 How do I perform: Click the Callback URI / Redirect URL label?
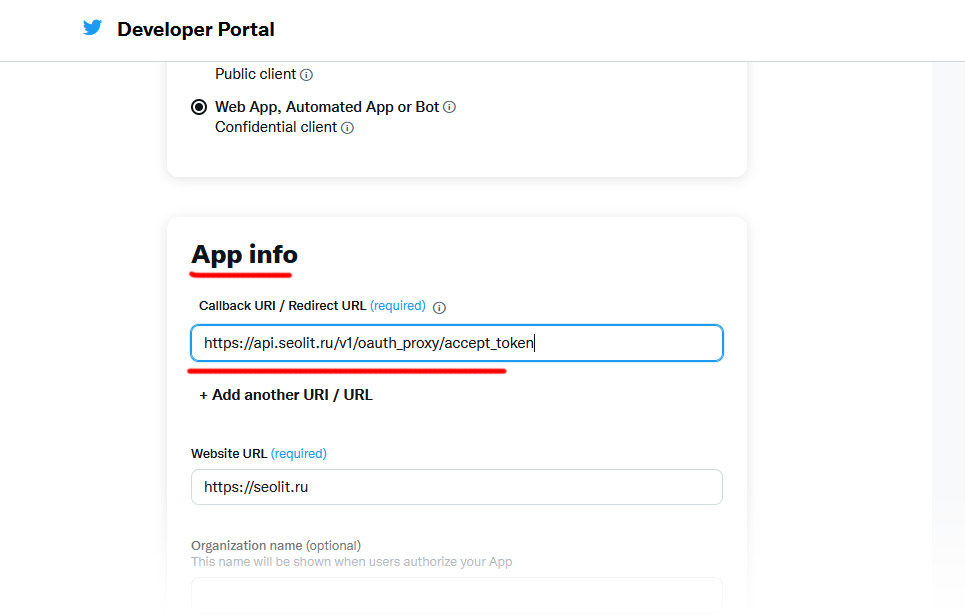pyautogui.click(x=282, y=306)
